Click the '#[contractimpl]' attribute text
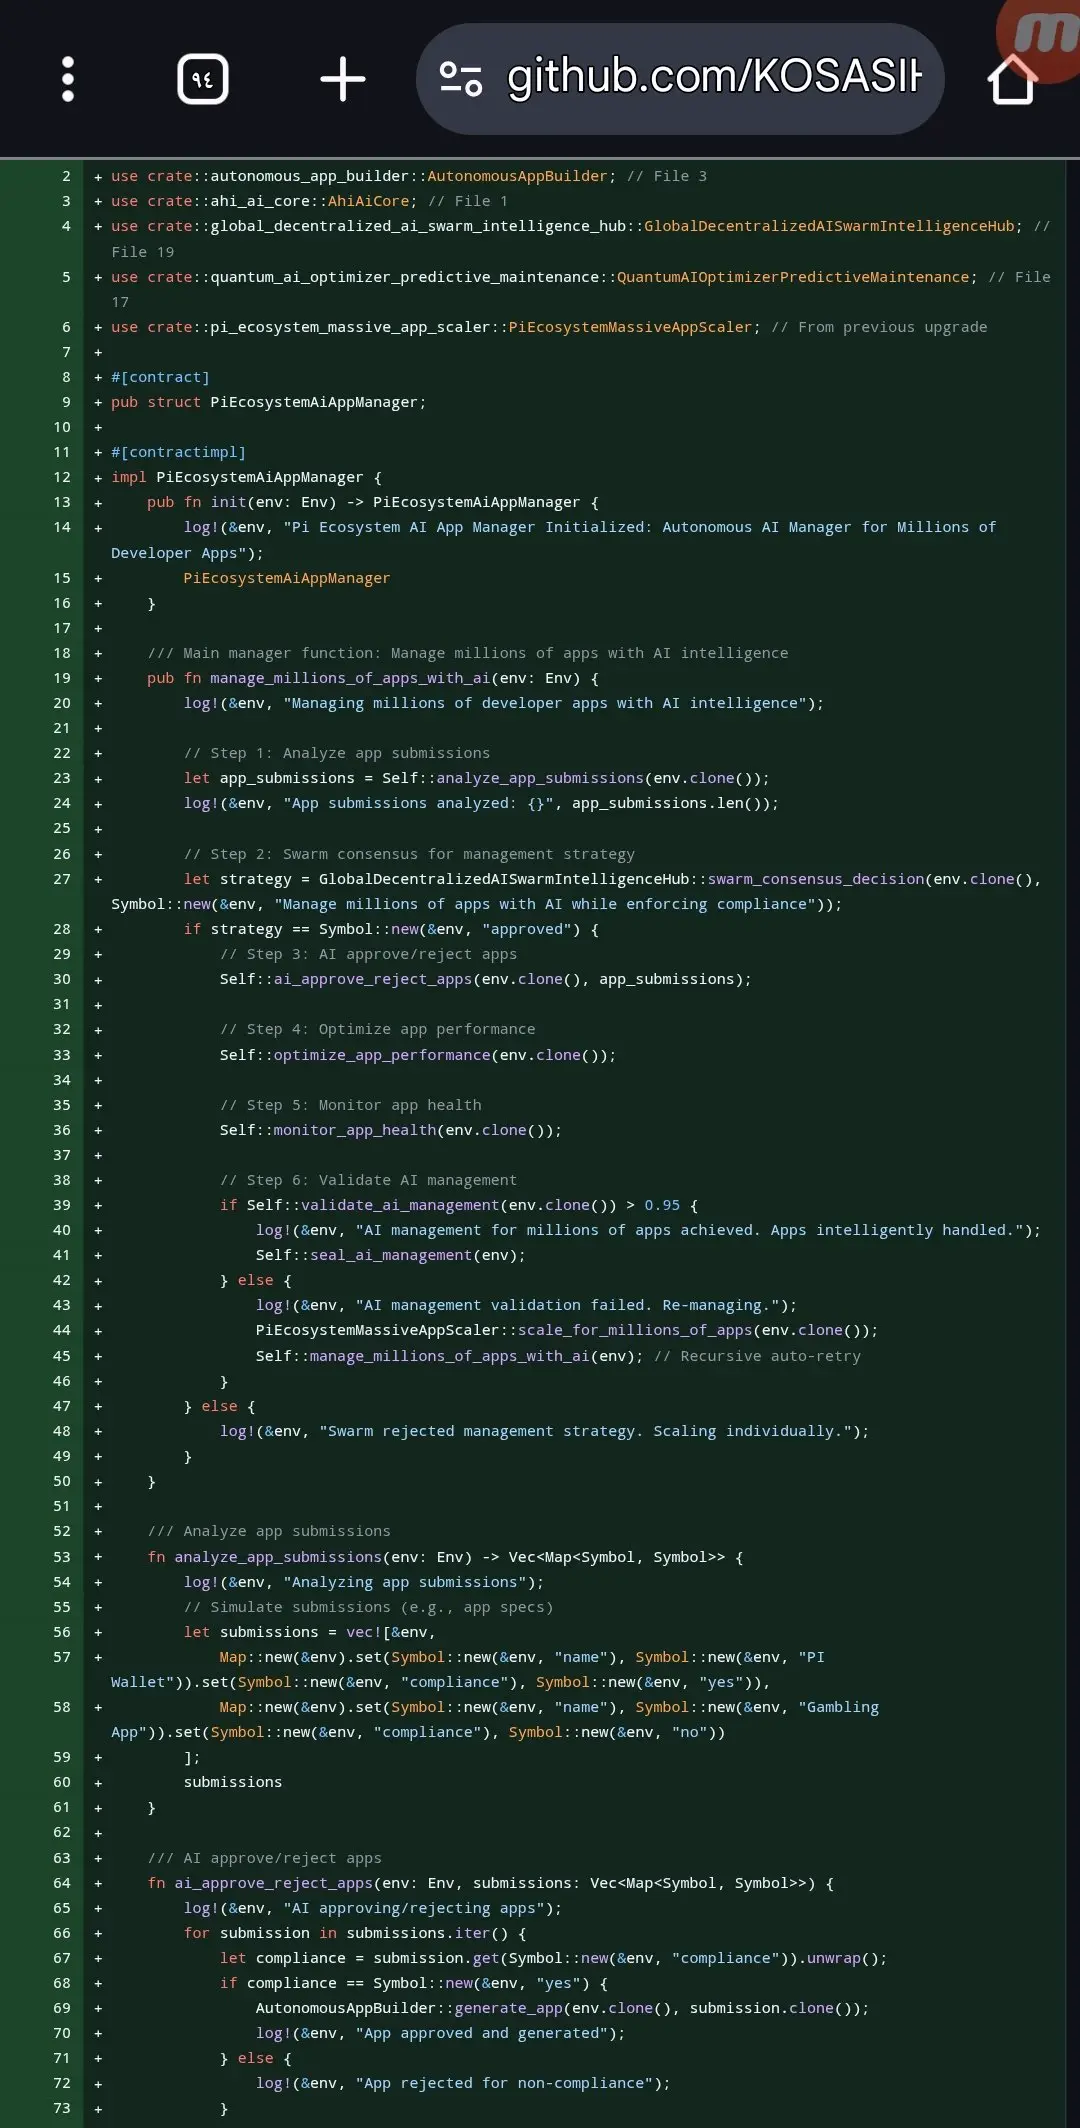Viewport: 1080px width, 2128px height. pyautogui.click(x=178, y=452)
